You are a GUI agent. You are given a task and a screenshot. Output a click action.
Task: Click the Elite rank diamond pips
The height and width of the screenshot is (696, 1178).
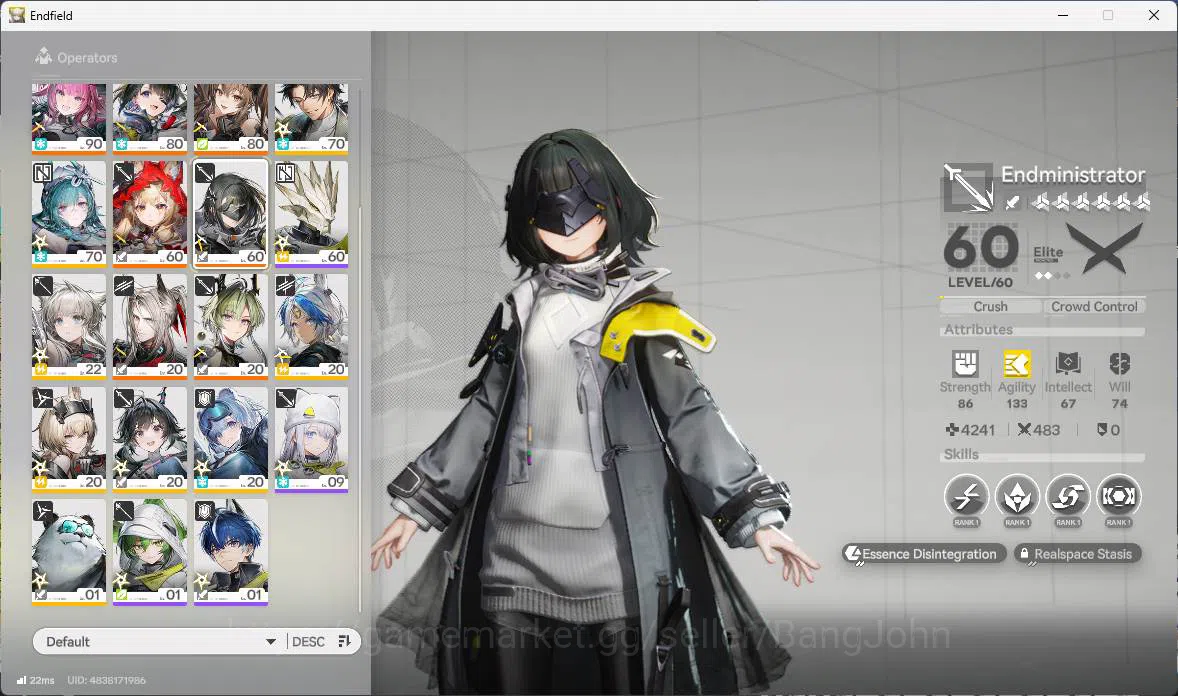(x=1052, y=276)
